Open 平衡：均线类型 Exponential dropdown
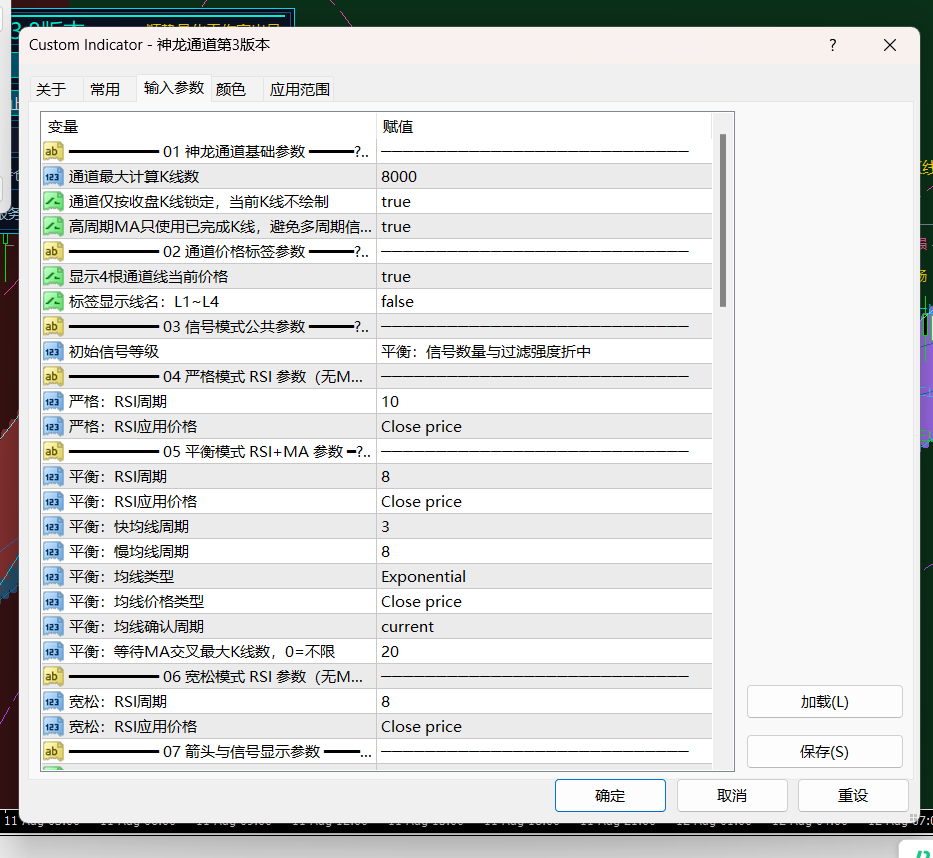This screenshot has height=858, width=933. coord(544,577)
